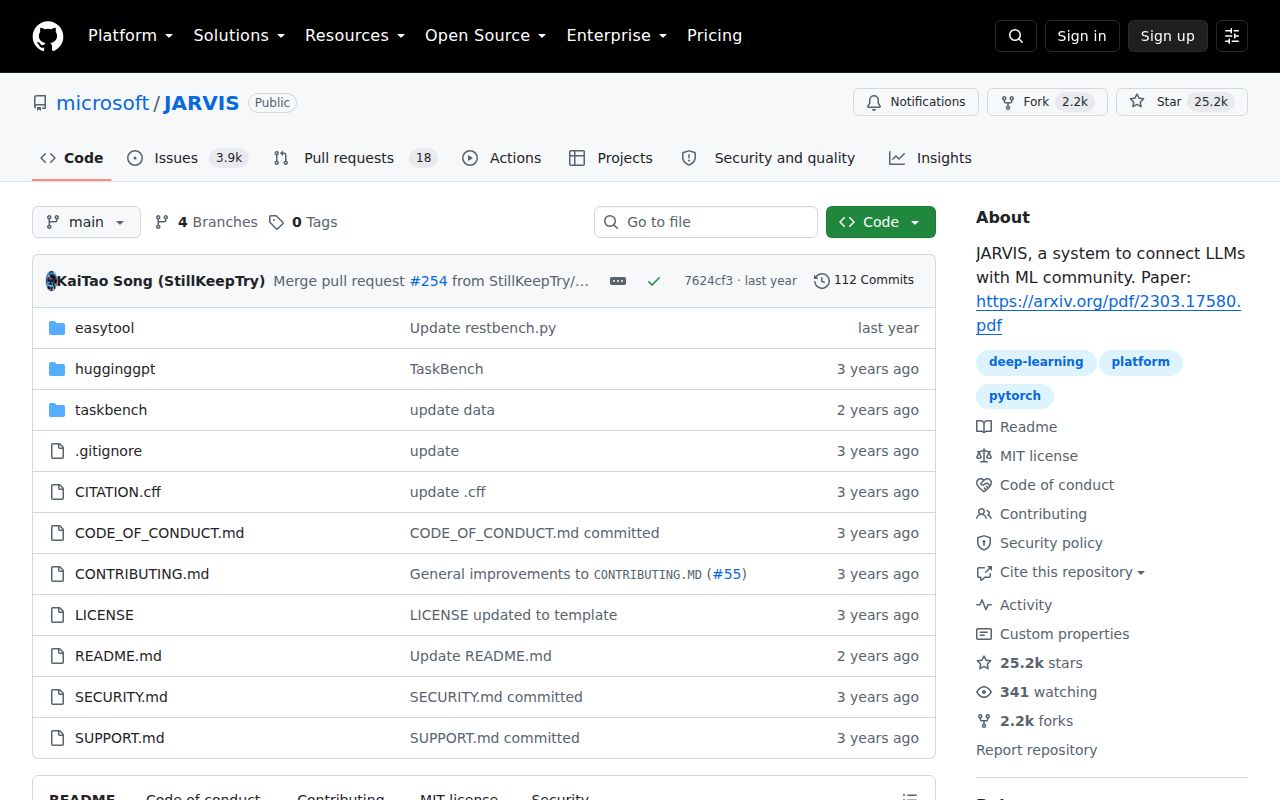Click the easytool folder icon
This screenshot has height=800, width=1280.
[x=57, y=328]
